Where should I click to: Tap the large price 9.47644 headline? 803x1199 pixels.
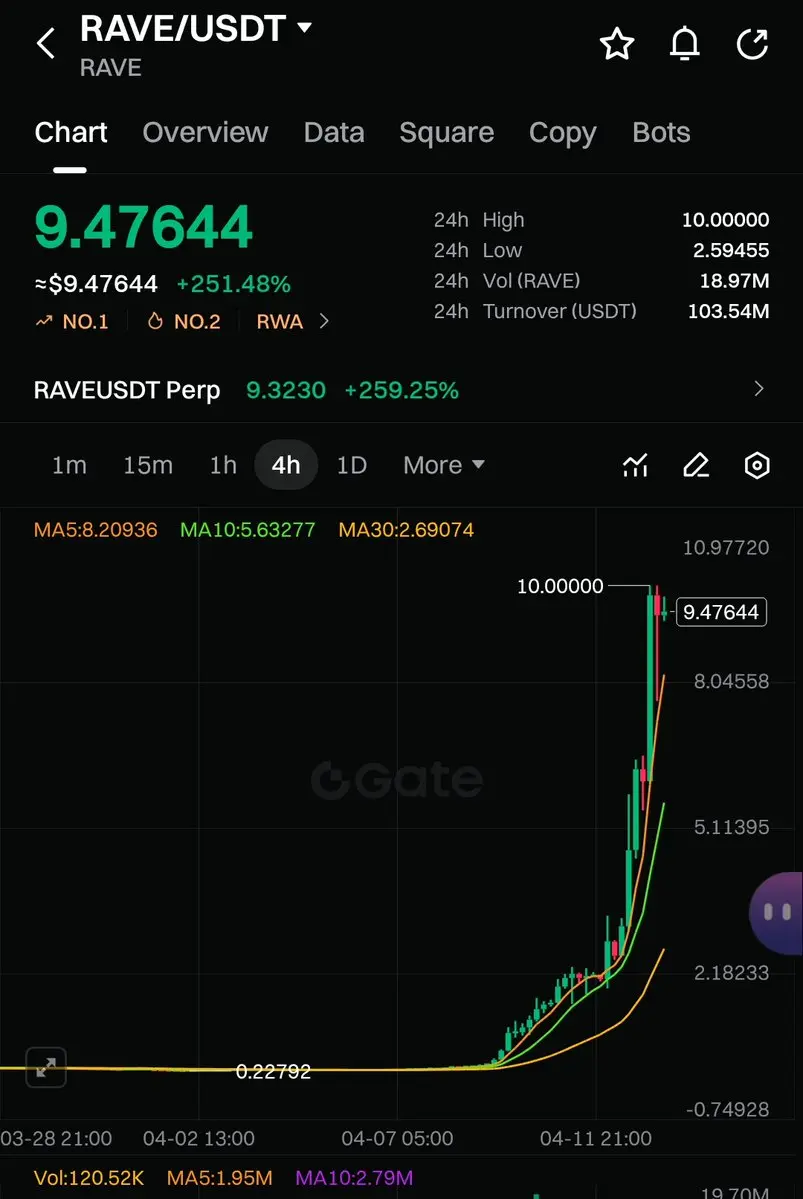point(144,227)
